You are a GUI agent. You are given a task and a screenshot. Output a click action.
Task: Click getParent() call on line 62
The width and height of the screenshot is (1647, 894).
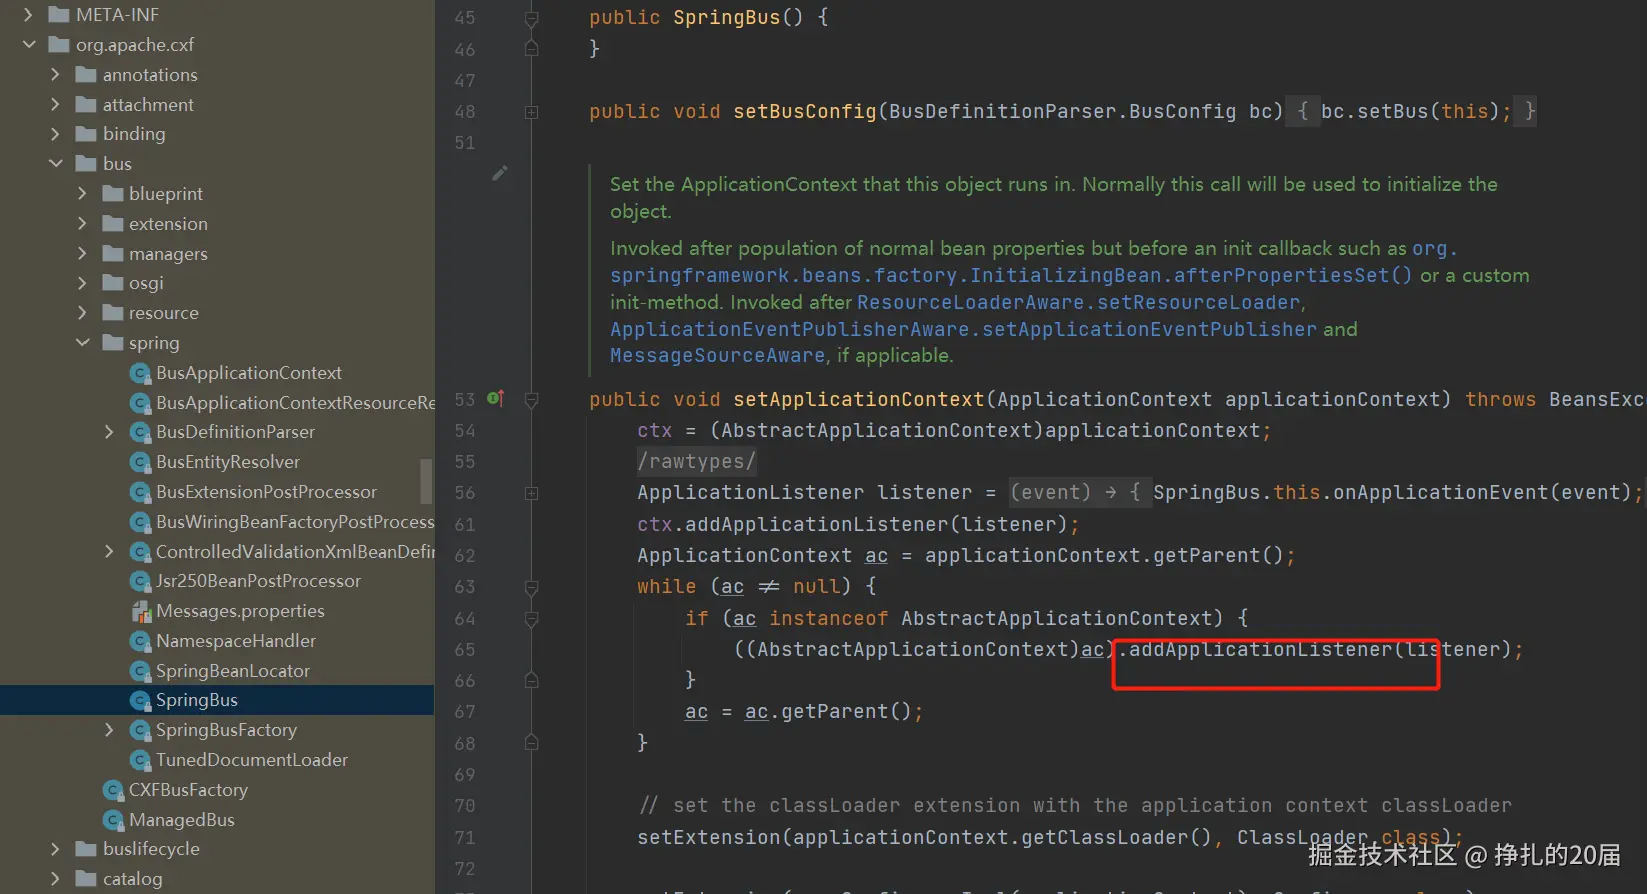pos(1218,555)
